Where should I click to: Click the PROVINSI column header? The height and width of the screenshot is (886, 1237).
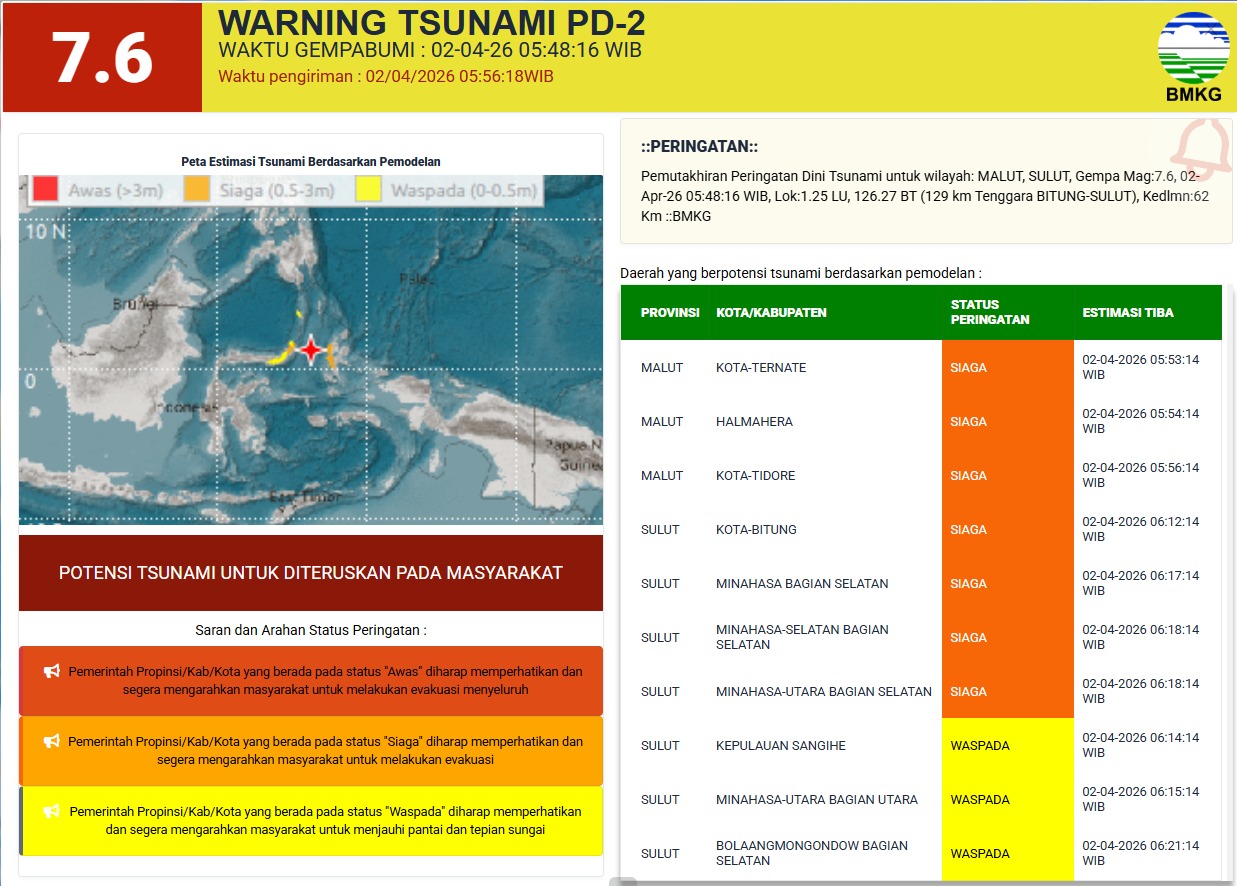[x=668, y=312]
